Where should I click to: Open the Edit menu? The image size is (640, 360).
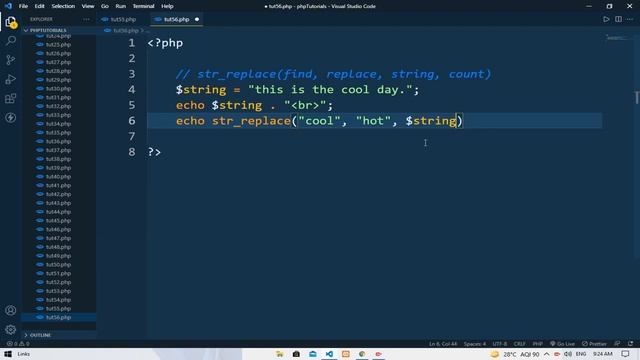pyautogui.click(x=39, y=6)
